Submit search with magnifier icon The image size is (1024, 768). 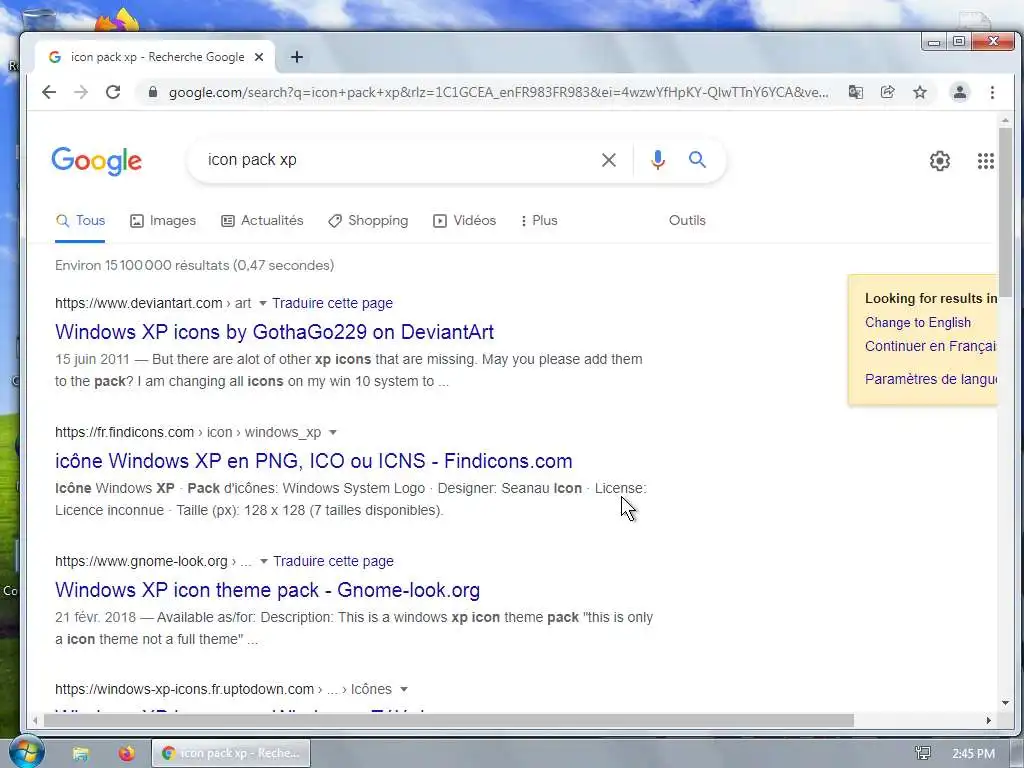pyautogui.click(x=697, y=159)
